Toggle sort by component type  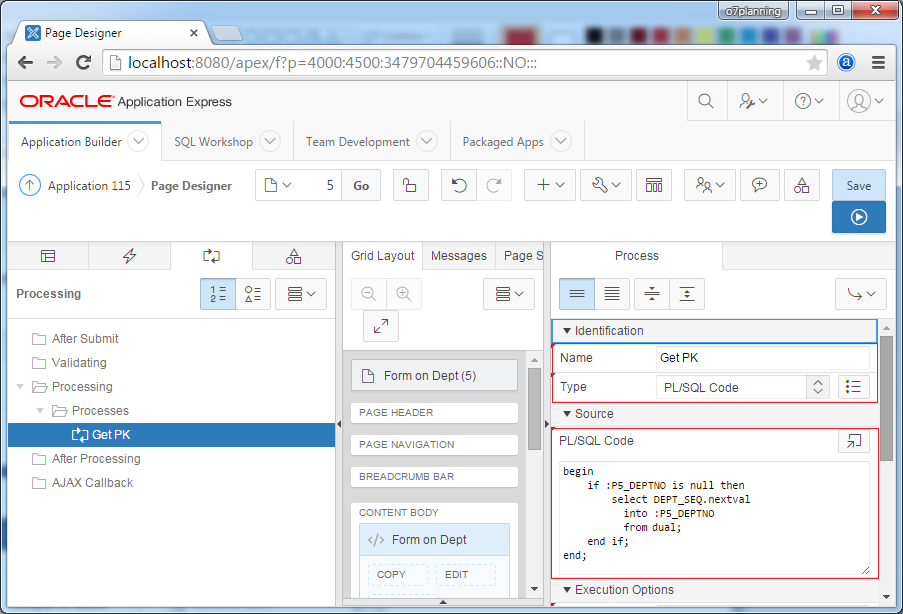253,294
